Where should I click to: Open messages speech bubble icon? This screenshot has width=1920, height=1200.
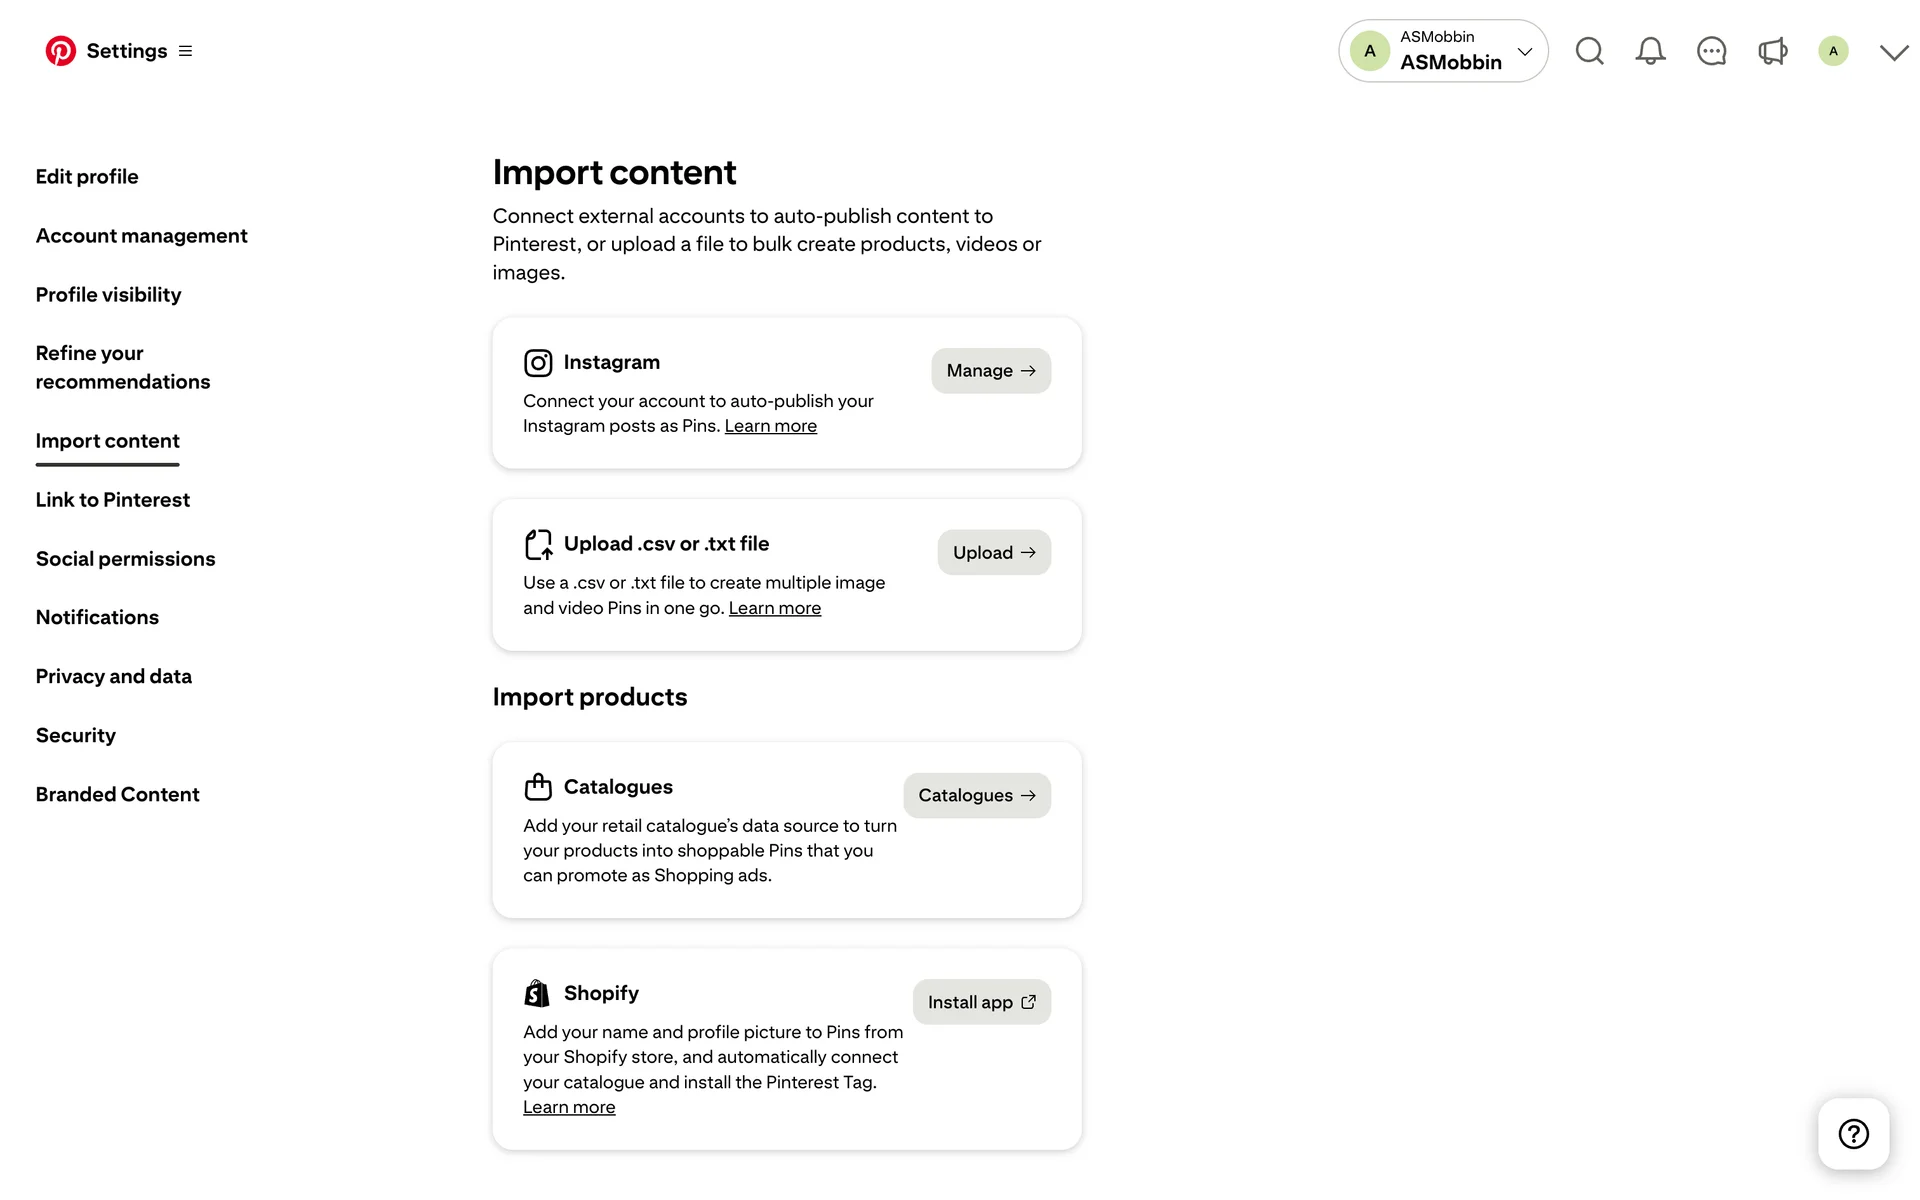[1711, 51]
